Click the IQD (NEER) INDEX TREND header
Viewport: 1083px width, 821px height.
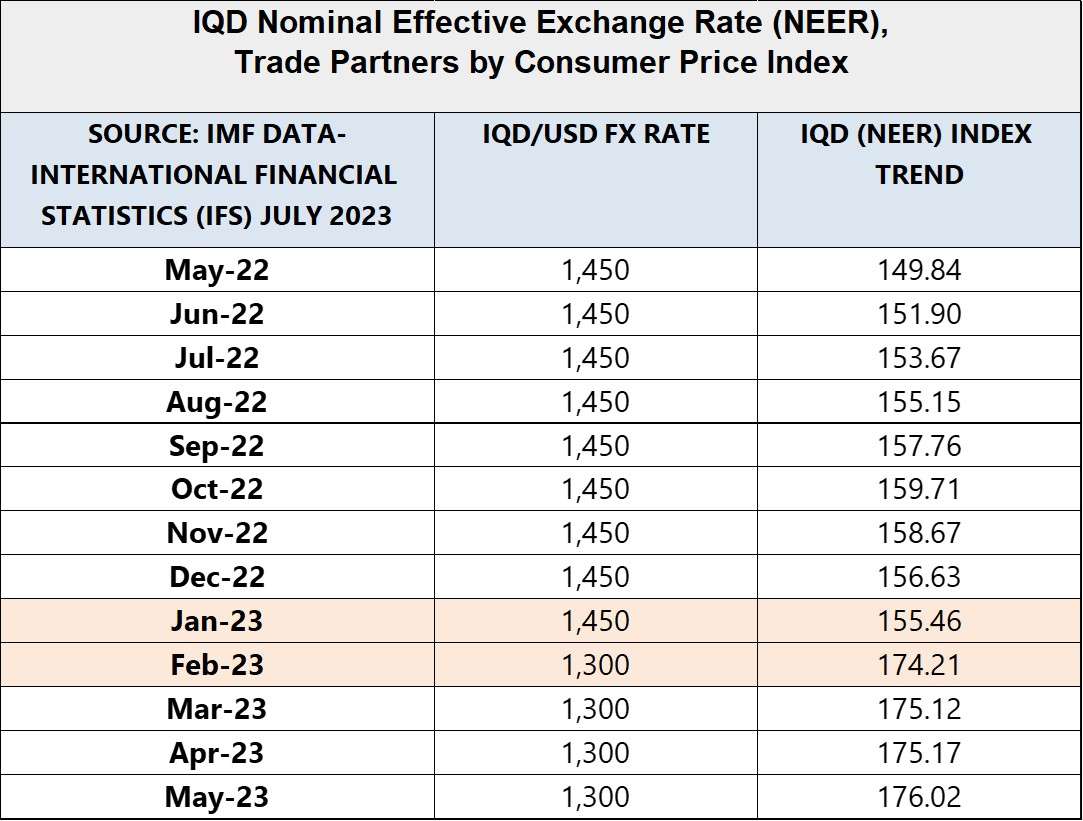(x=918, y=154)
